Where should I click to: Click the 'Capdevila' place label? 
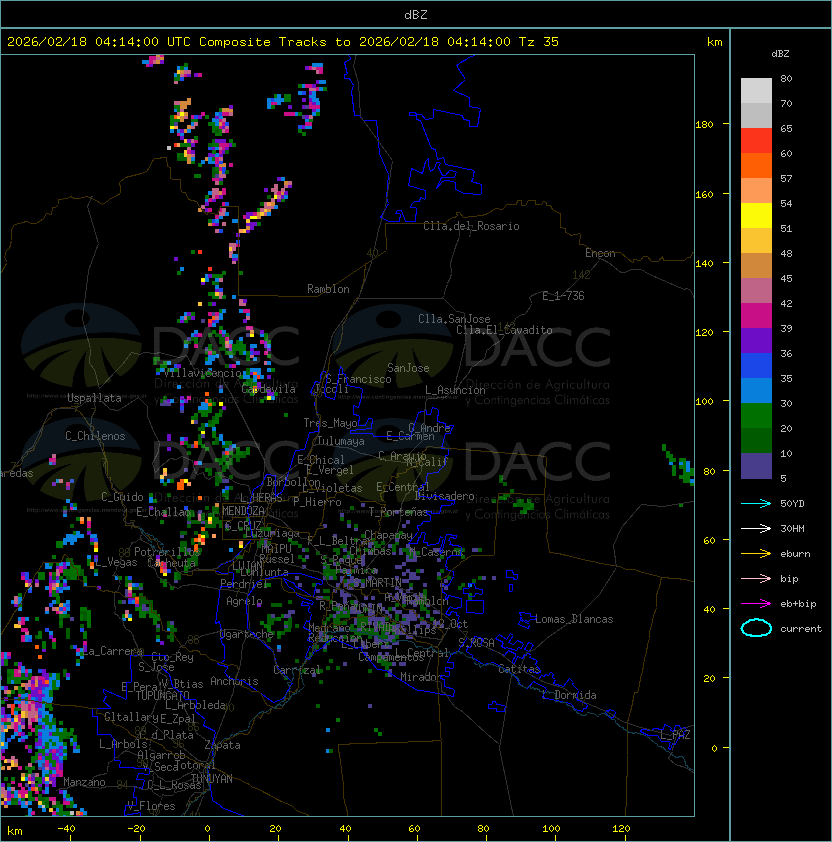(x=269, y=389)
